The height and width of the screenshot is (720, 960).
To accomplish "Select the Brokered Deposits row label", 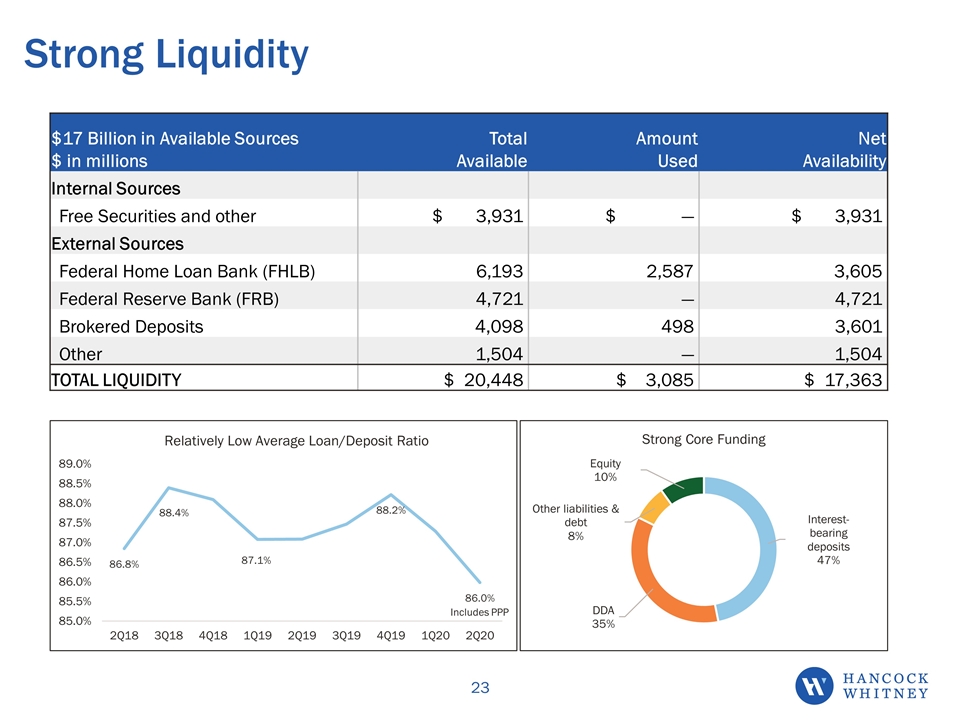I will point(131,326).
